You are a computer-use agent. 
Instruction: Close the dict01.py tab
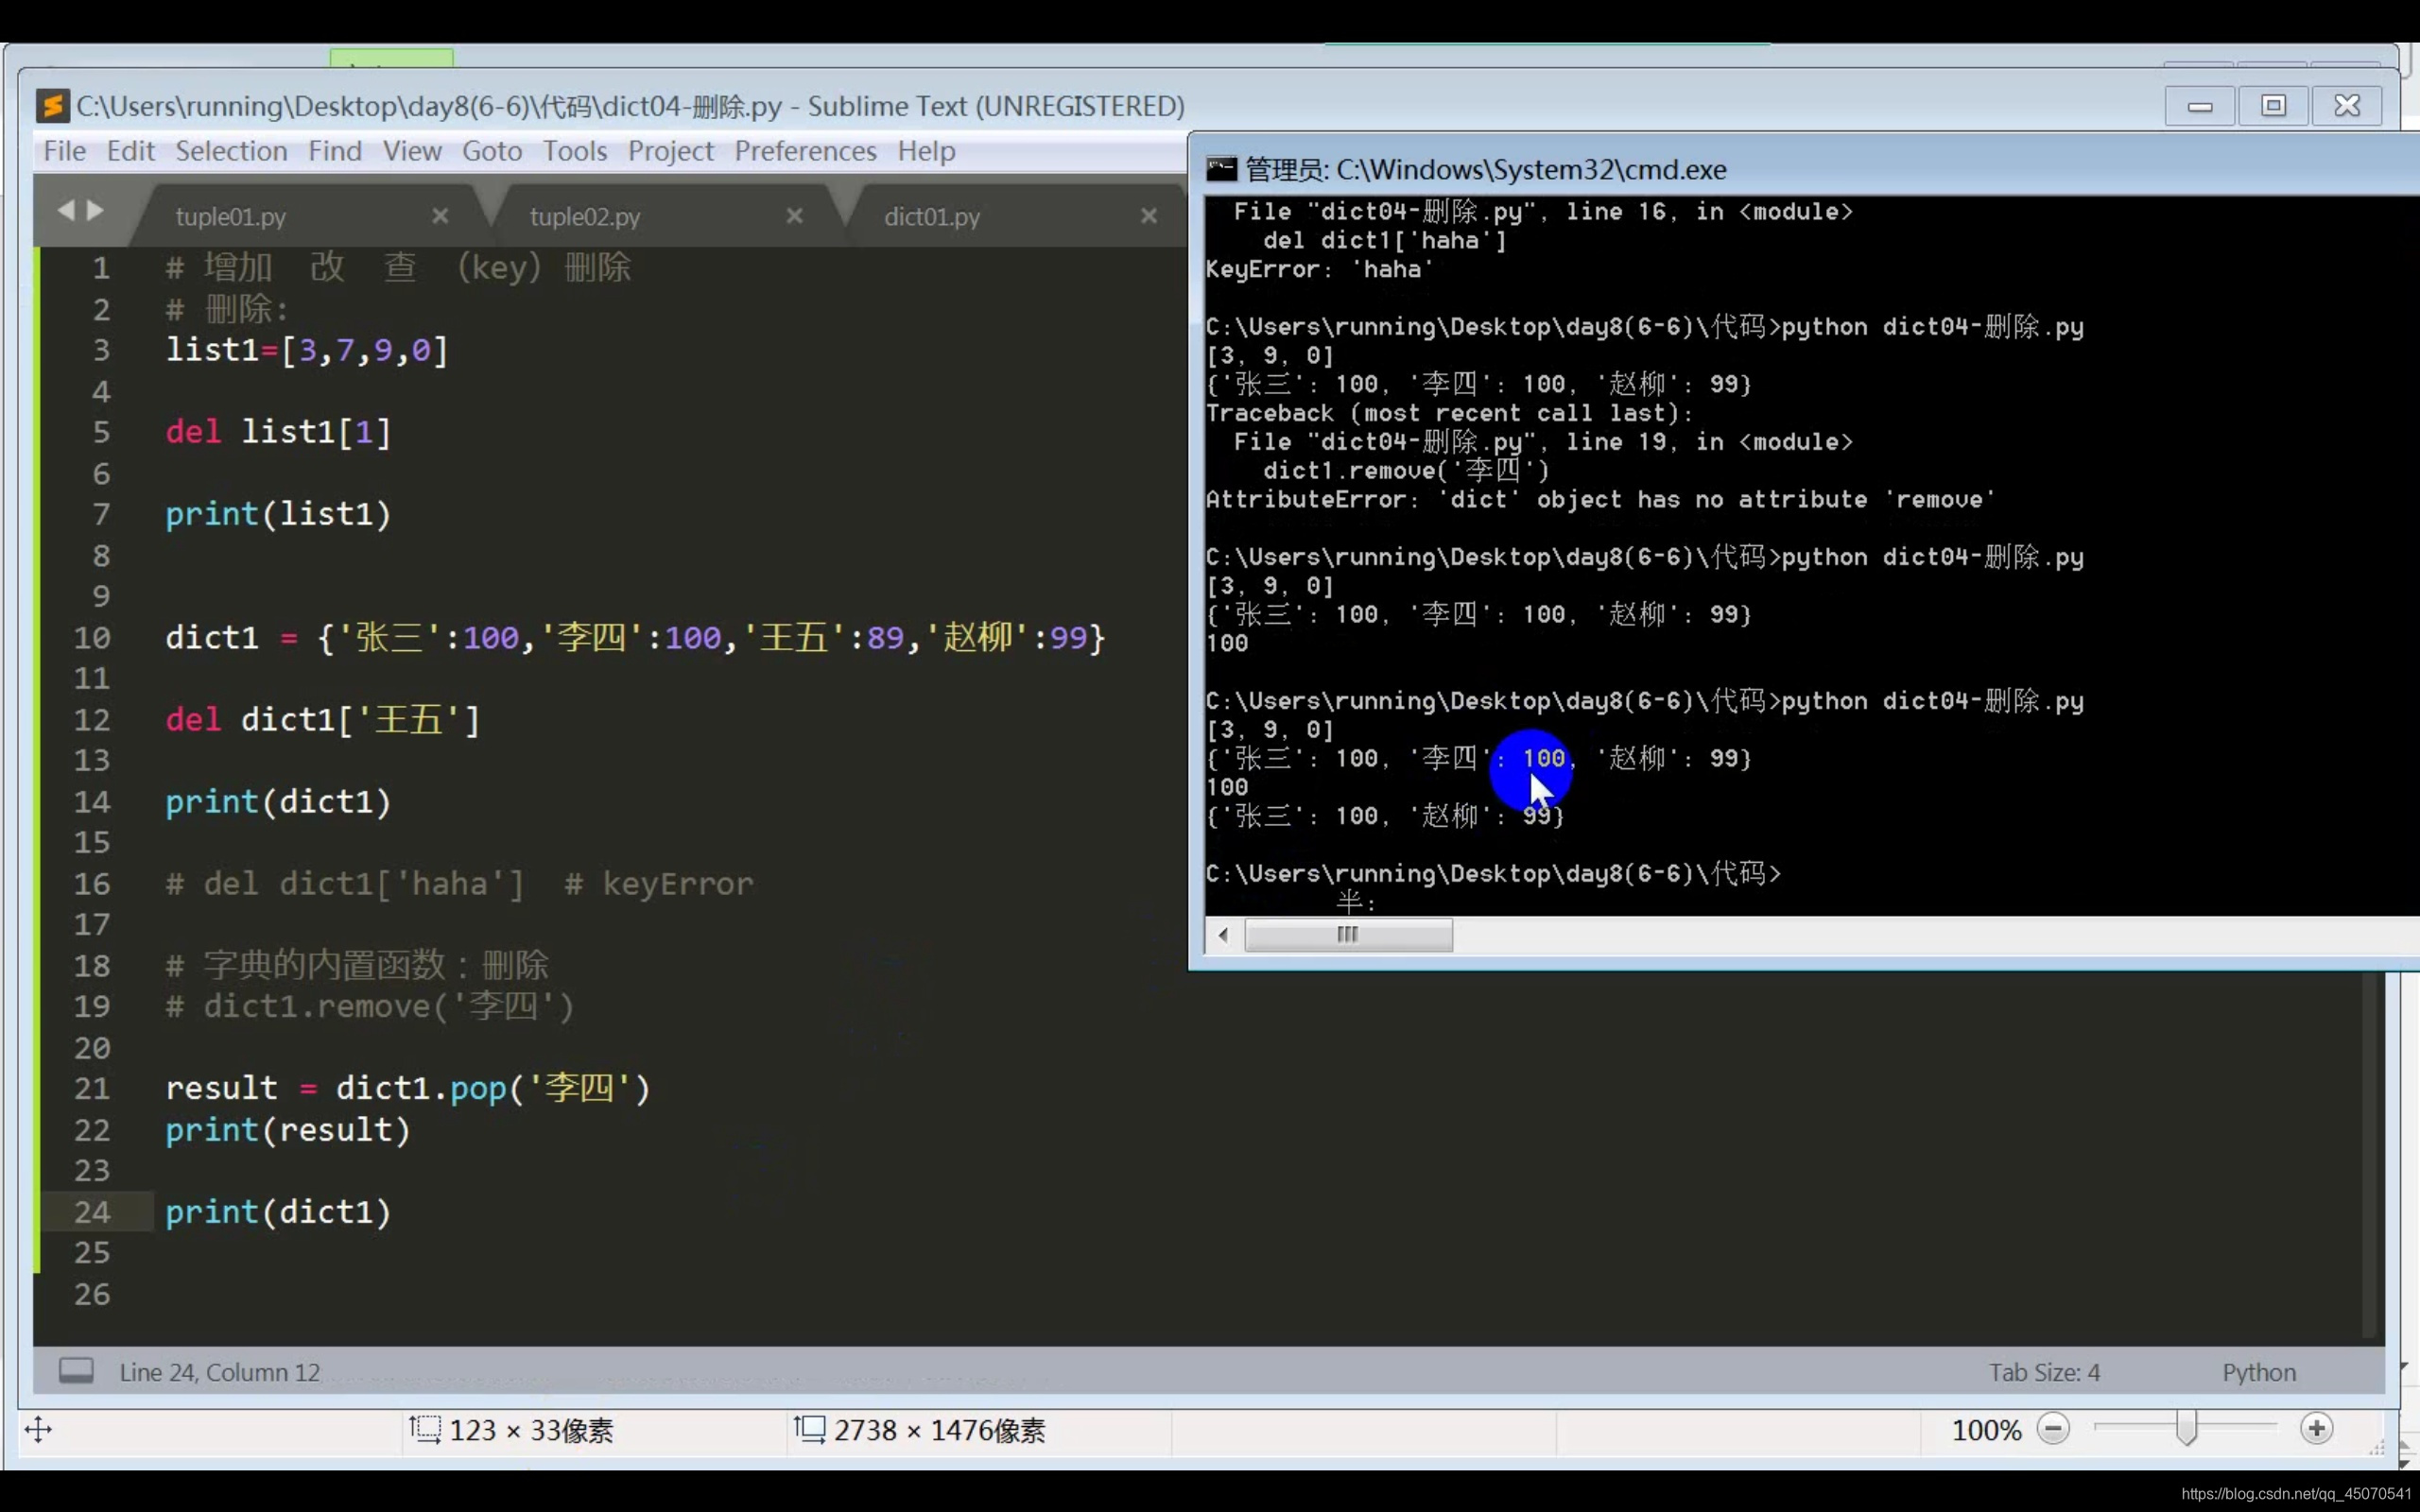[1149, 216]
